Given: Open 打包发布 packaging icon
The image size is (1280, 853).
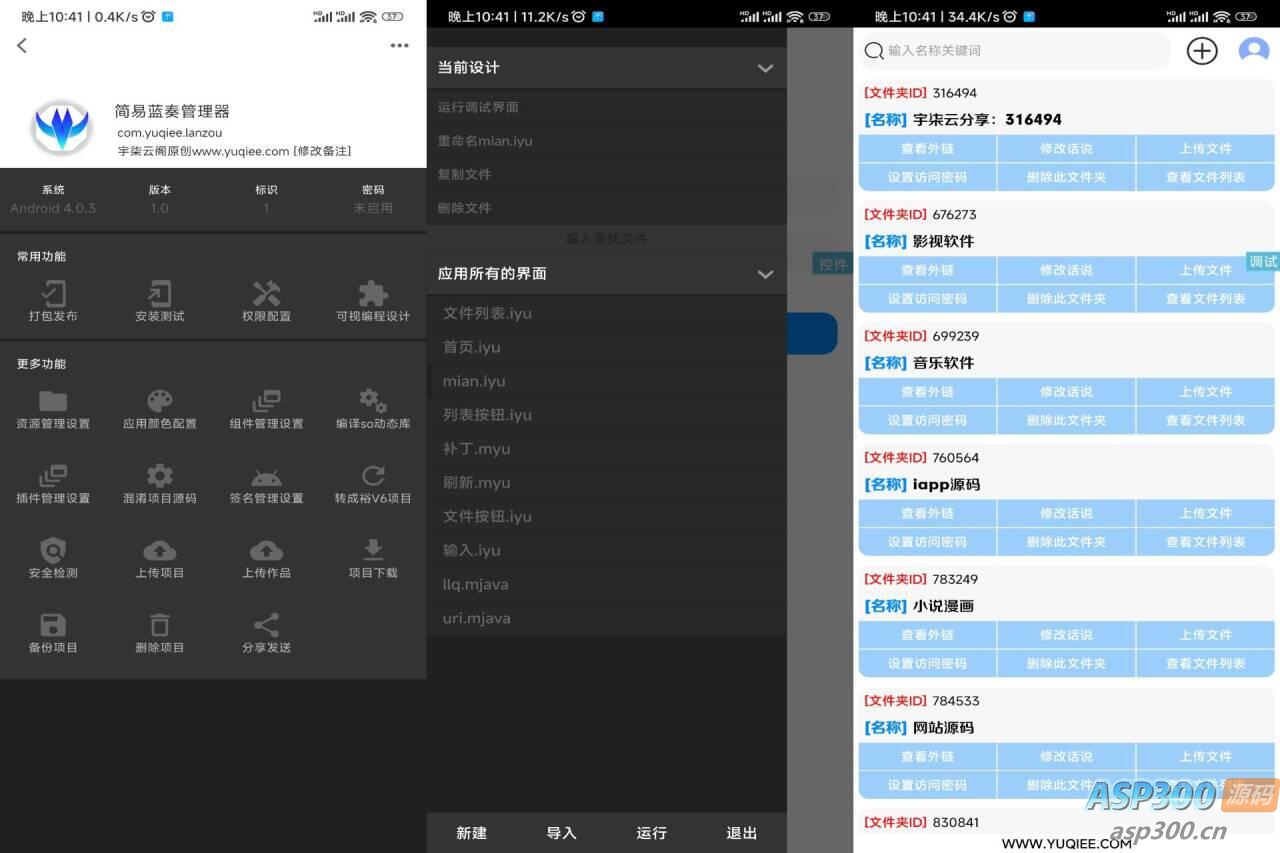Looking at the screenshot, I should click(53, 293).
